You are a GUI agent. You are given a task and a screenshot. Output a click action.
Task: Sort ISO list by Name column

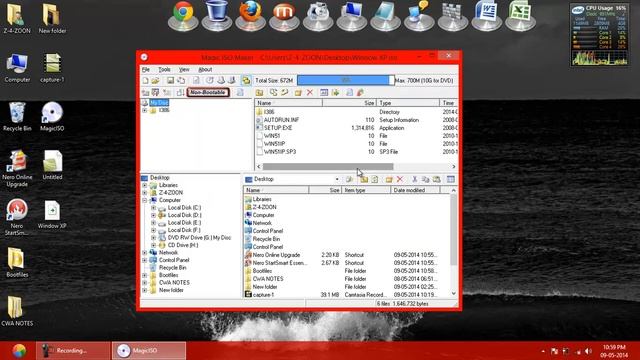click(289, 103)
